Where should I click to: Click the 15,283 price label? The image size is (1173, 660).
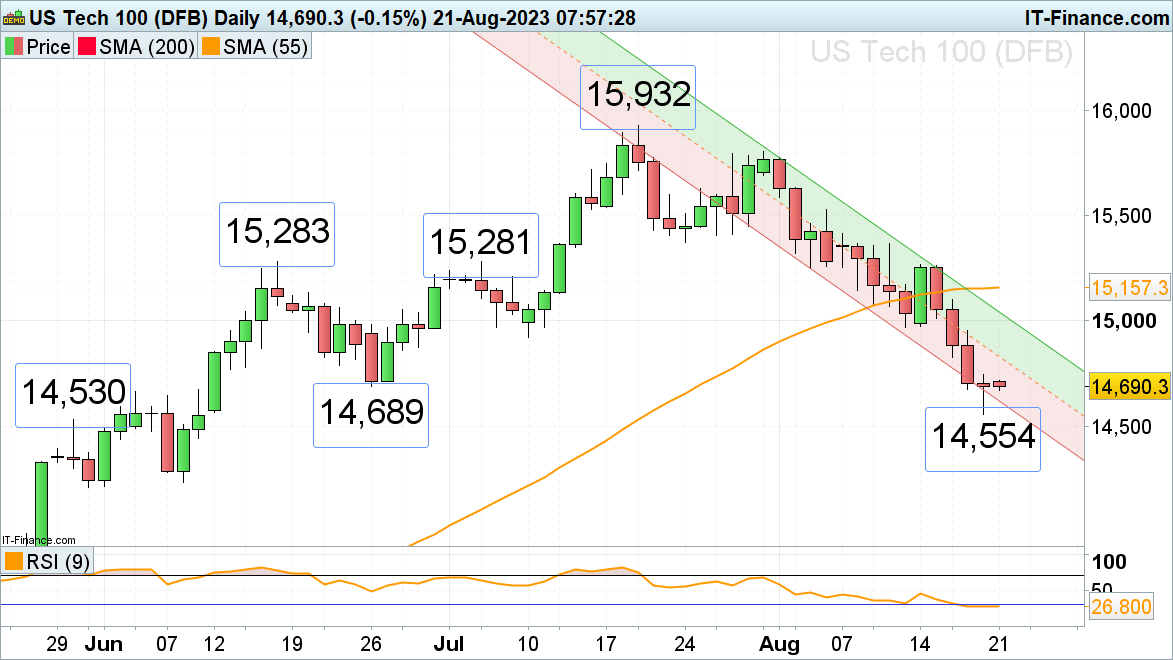pyautogui.click(x=277, y=232)
